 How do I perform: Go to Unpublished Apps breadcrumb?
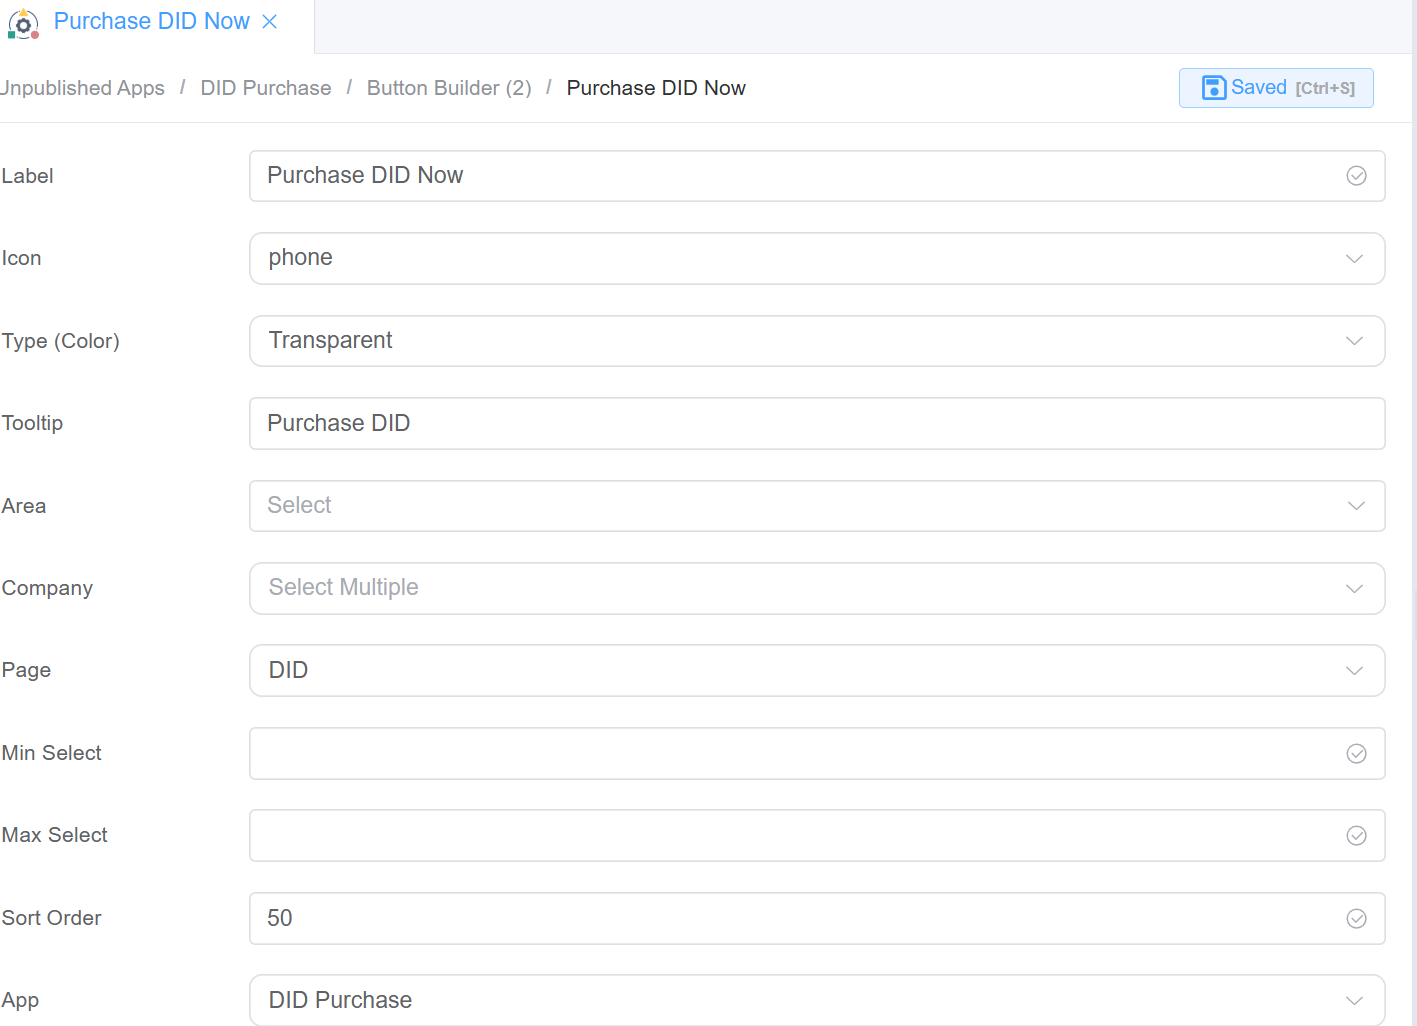tap(83, 88)
